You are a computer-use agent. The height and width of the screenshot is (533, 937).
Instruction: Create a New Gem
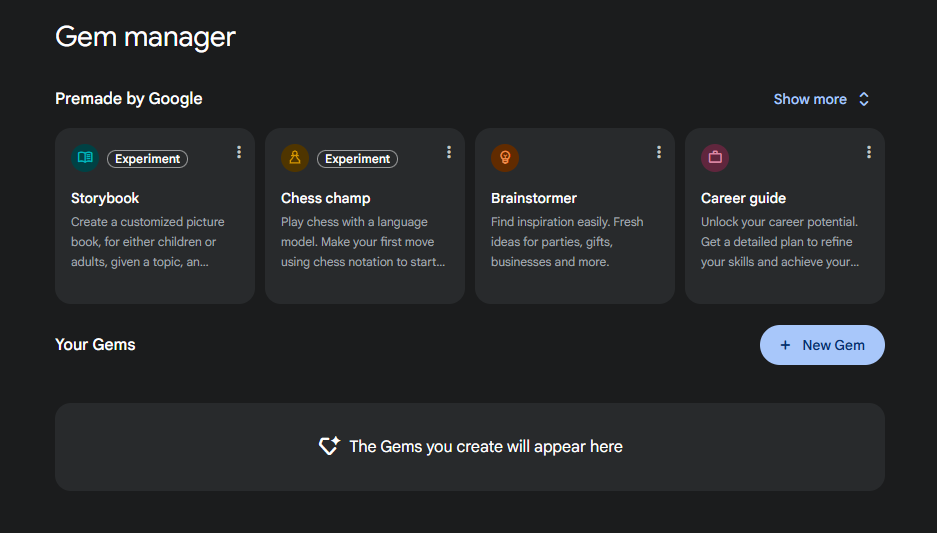click(822, 345)
